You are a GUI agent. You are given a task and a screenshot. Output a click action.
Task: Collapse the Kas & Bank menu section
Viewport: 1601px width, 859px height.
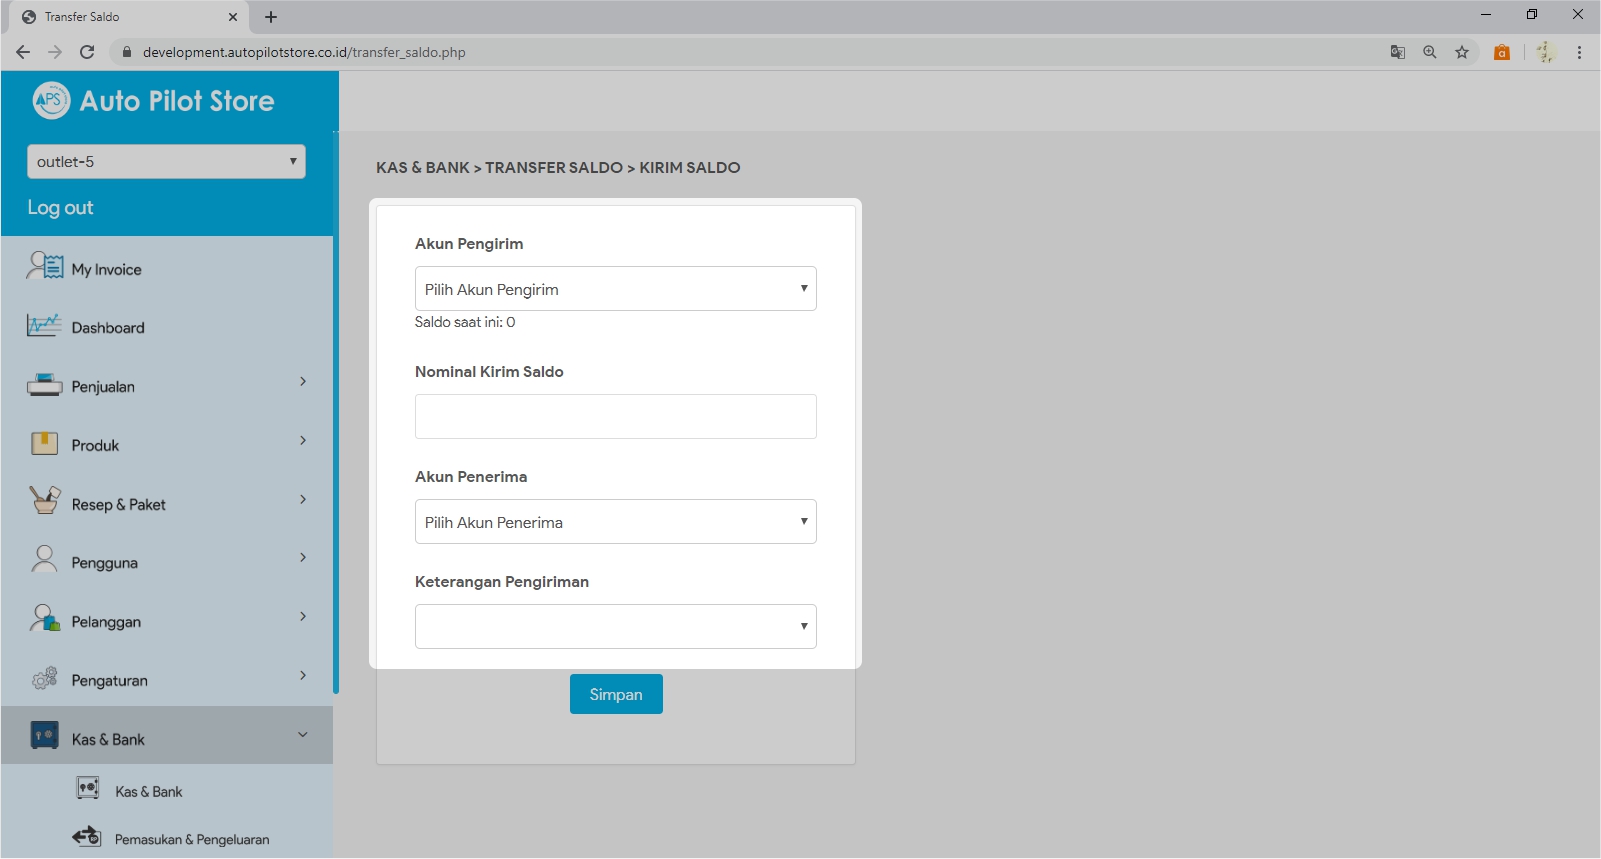coord(302,735)
